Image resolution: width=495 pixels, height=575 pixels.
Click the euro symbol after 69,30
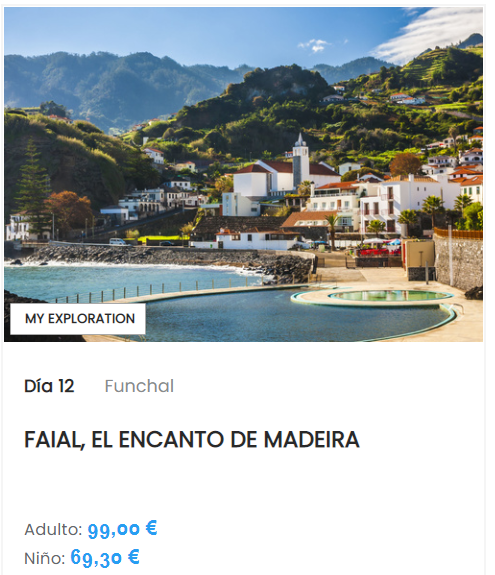(134, 556)
